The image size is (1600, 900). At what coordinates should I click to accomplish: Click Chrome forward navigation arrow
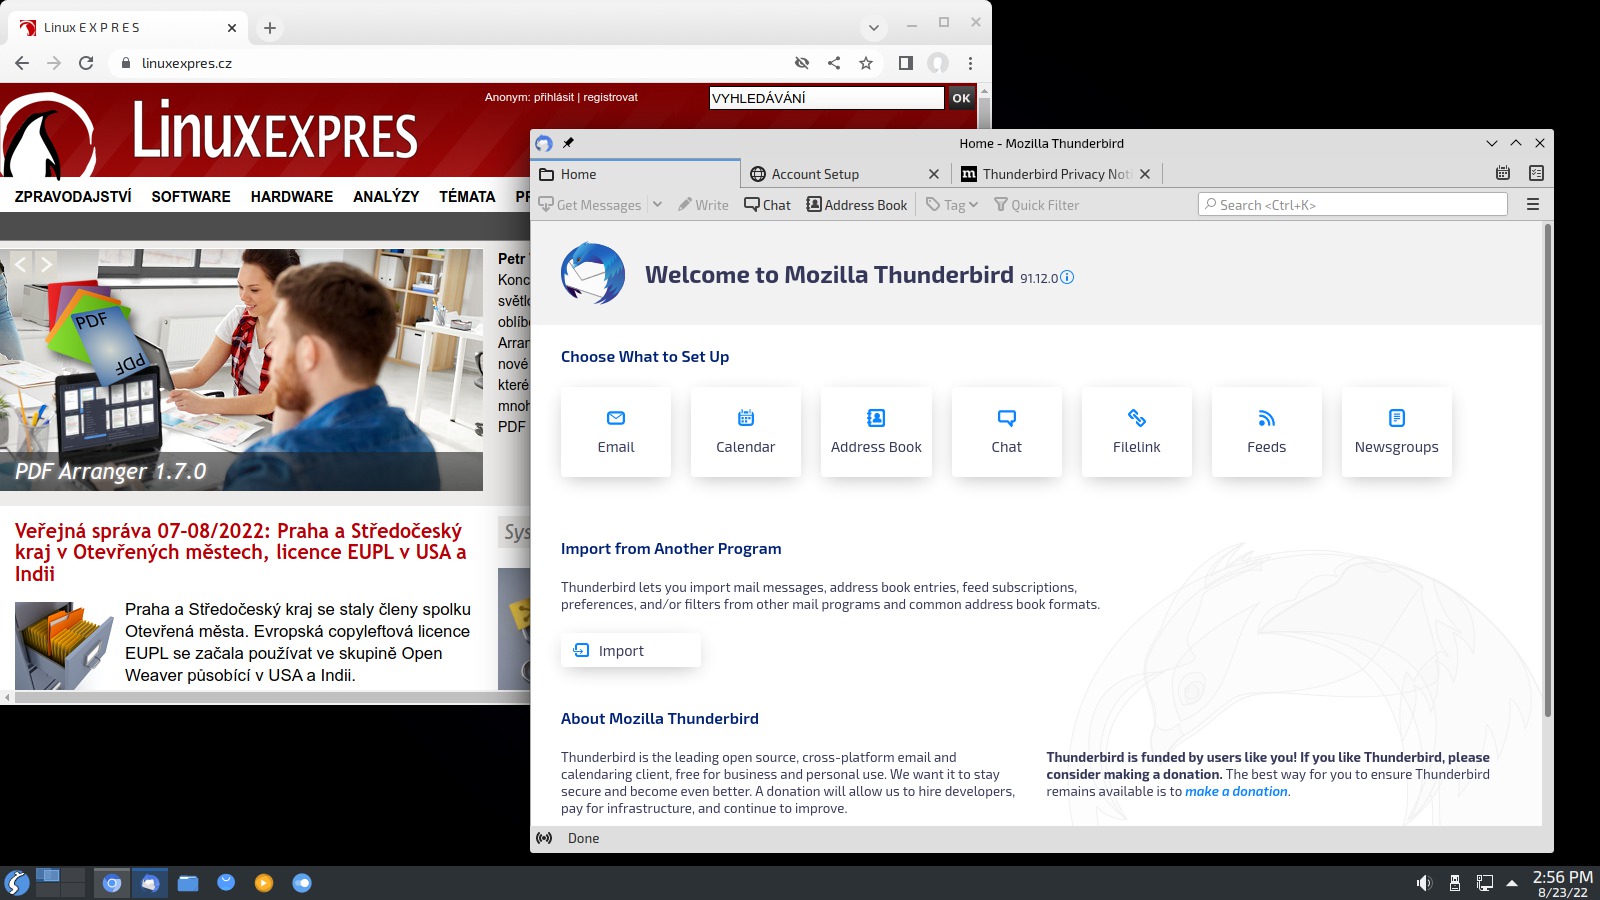tap(54, 63)
